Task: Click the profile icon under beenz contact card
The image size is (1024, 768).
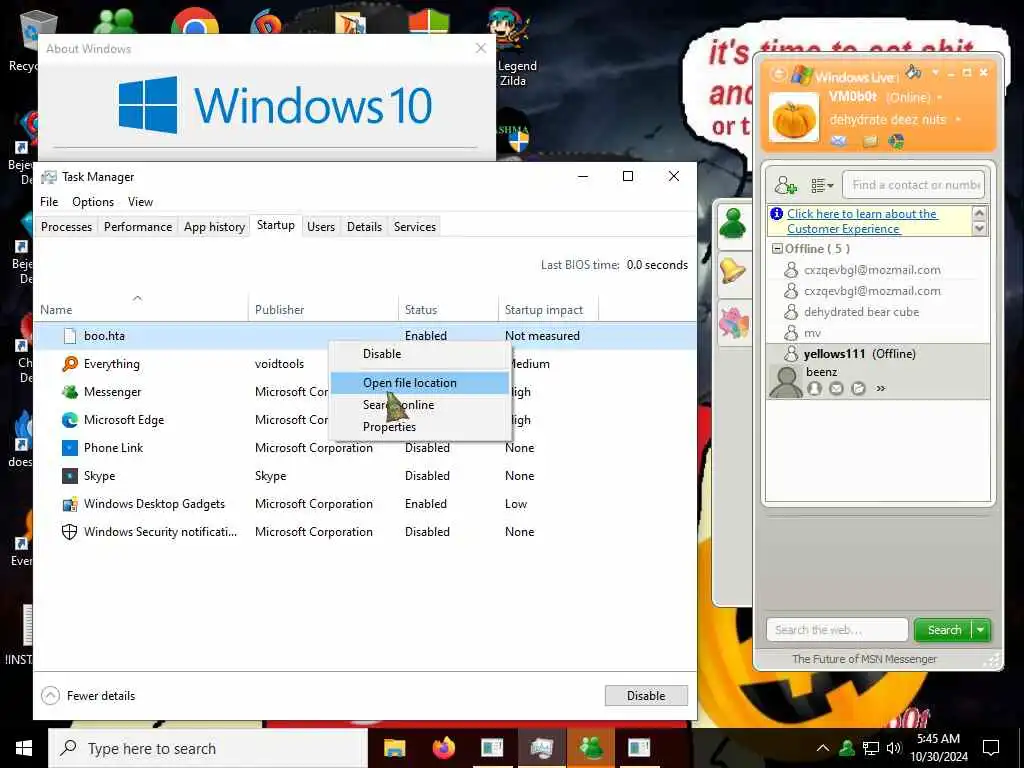Action: coord(814,389)
